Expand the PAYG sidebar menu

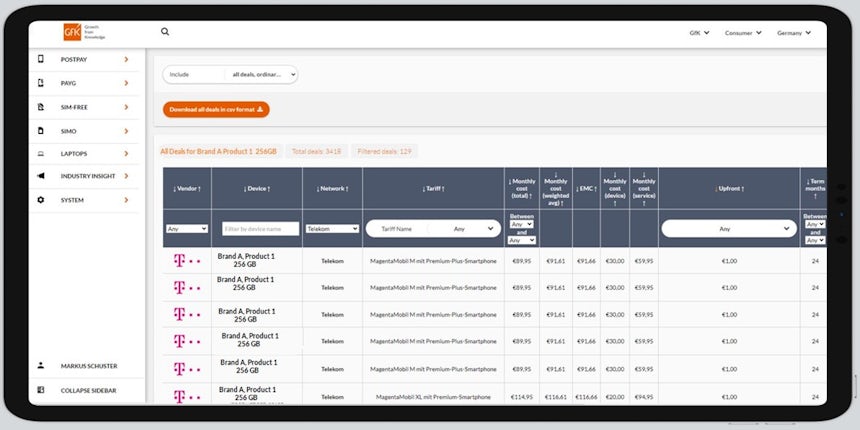pos(126,83)
